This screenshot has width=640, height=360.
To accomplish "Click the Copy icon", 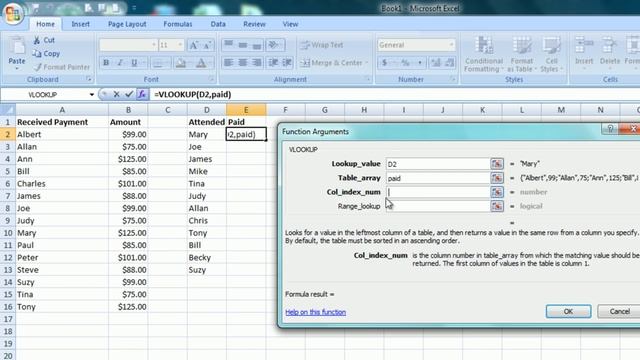I will point(37,53).
